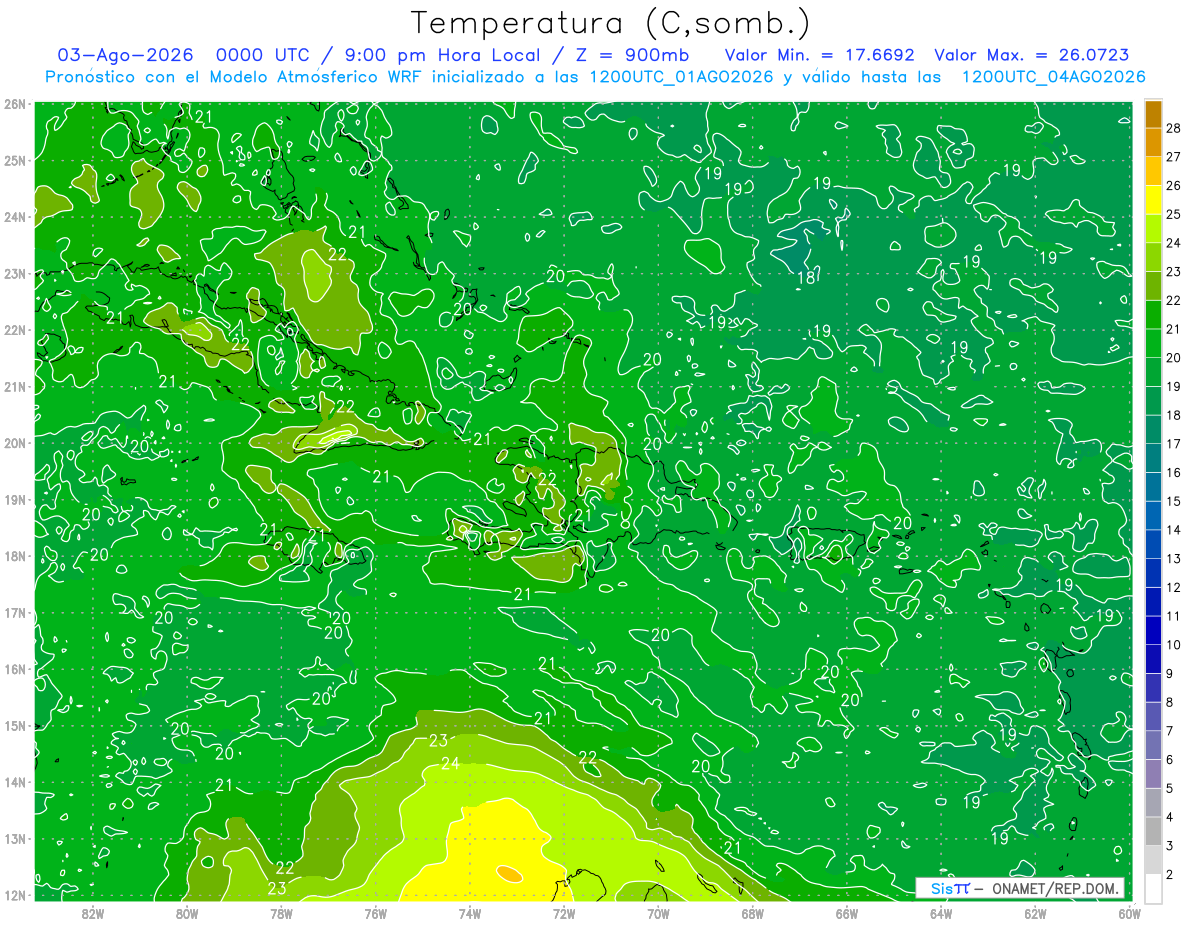The image size is (1200, 927).
Task: Click the lime swatch between legend 24 and 25
Action: (1153, 229)
